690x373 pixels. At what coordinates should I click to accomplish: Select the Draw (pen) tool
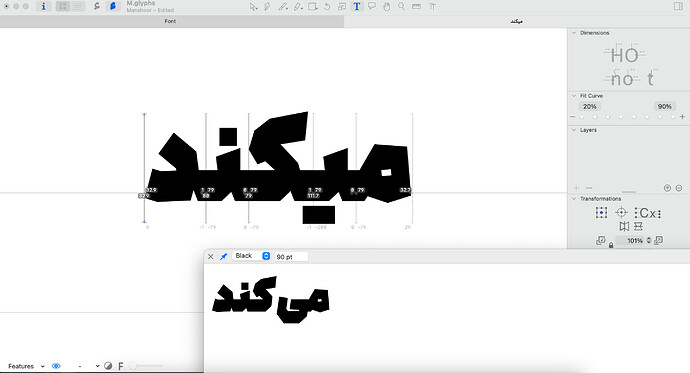click(x=267, y=7)
